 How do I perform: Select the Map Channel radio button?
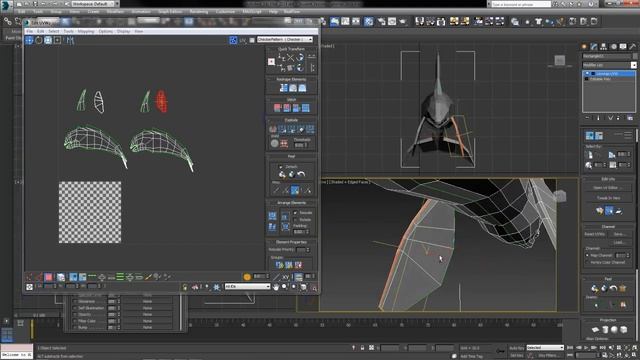(x=587, y=255)
